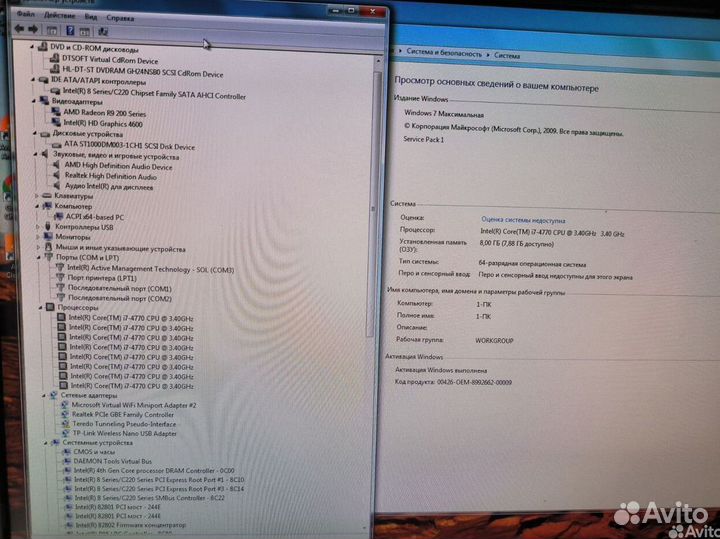Viewport: 720px width, 539px height.
Task: Select Аудио Intel(R) для дисплеев
Action: click(x=109, y=187)
